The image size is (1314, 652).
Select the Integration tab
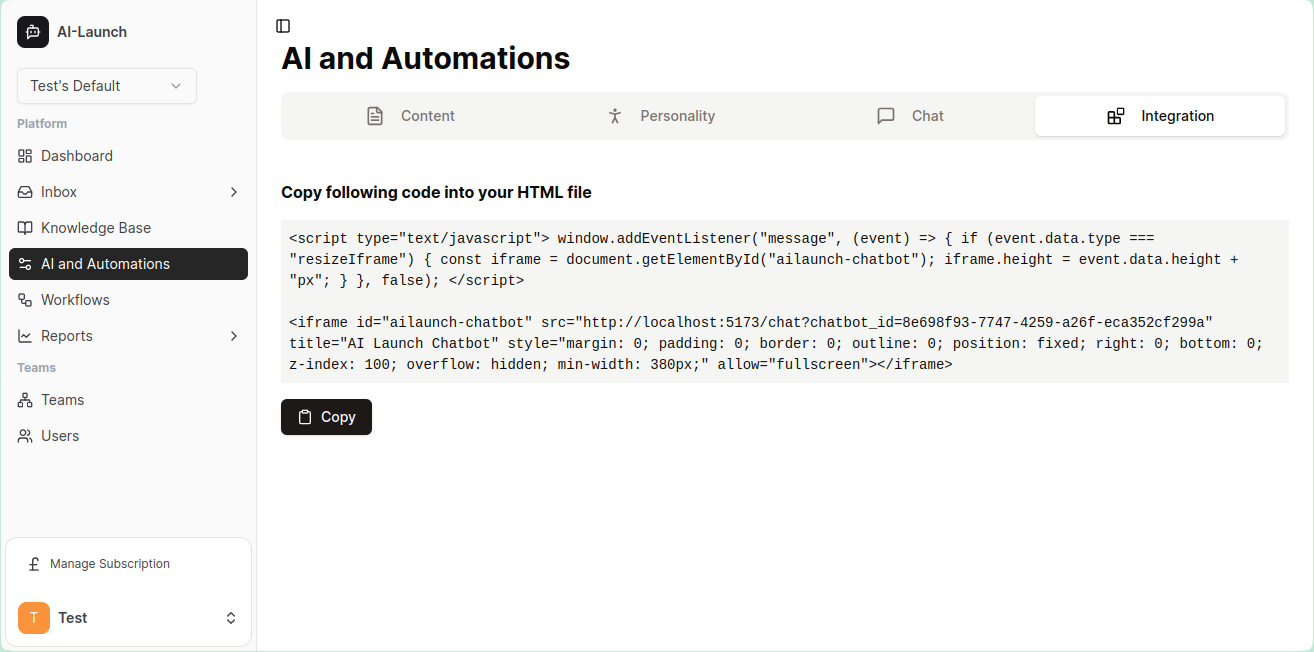point(1160,116)
